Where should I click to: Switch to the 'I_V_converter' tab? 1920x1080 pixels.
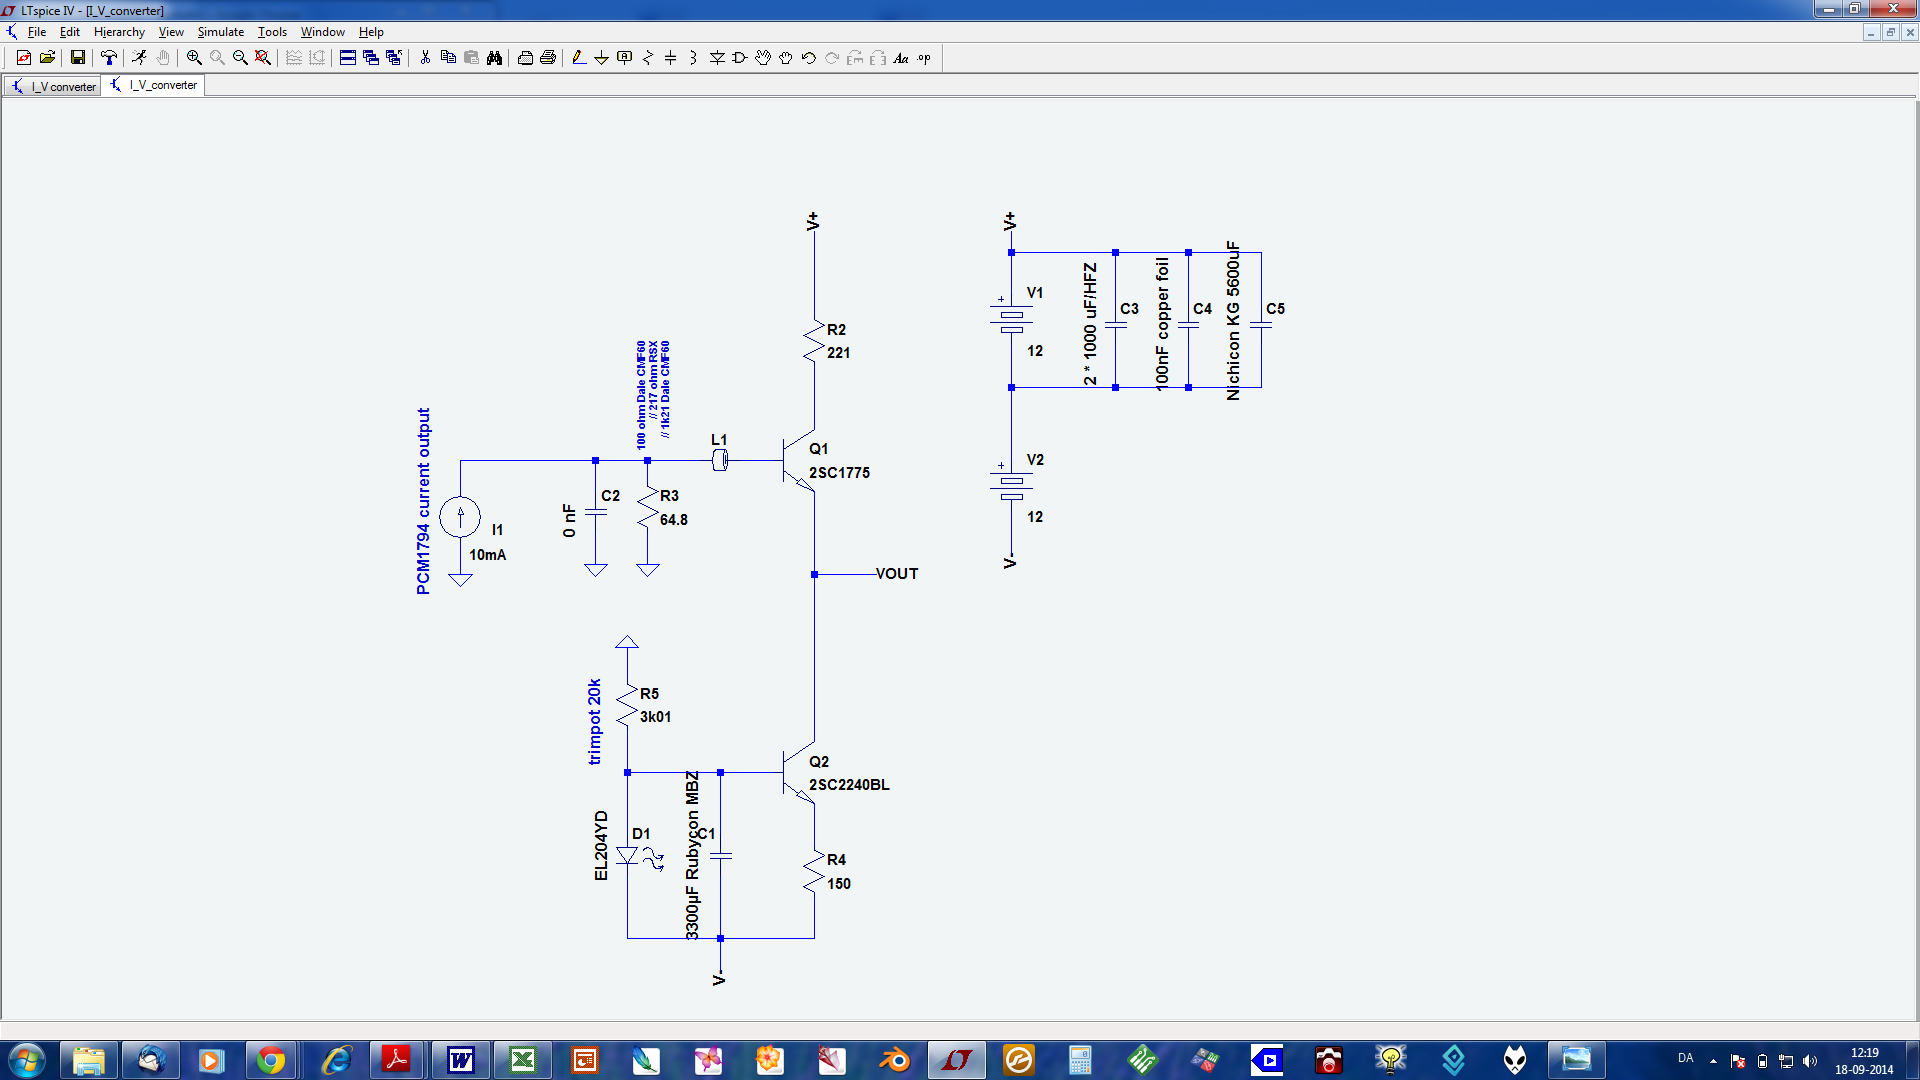[x=153, y=85]
